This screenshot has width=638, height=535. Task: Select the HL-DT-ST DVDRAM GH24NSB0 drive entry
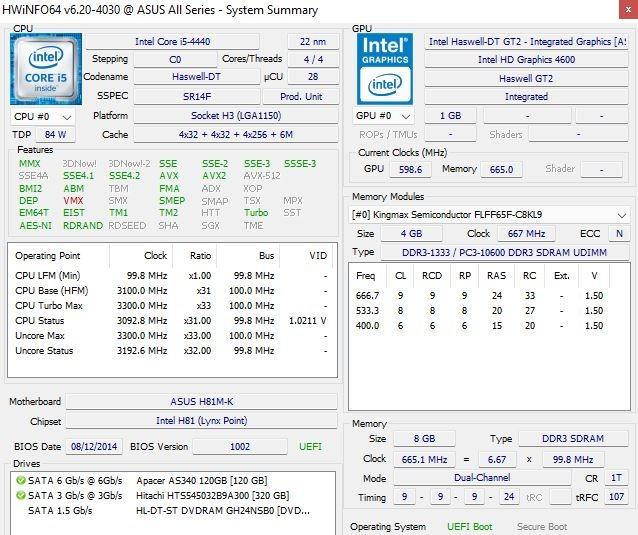click(x=223, y=511)
